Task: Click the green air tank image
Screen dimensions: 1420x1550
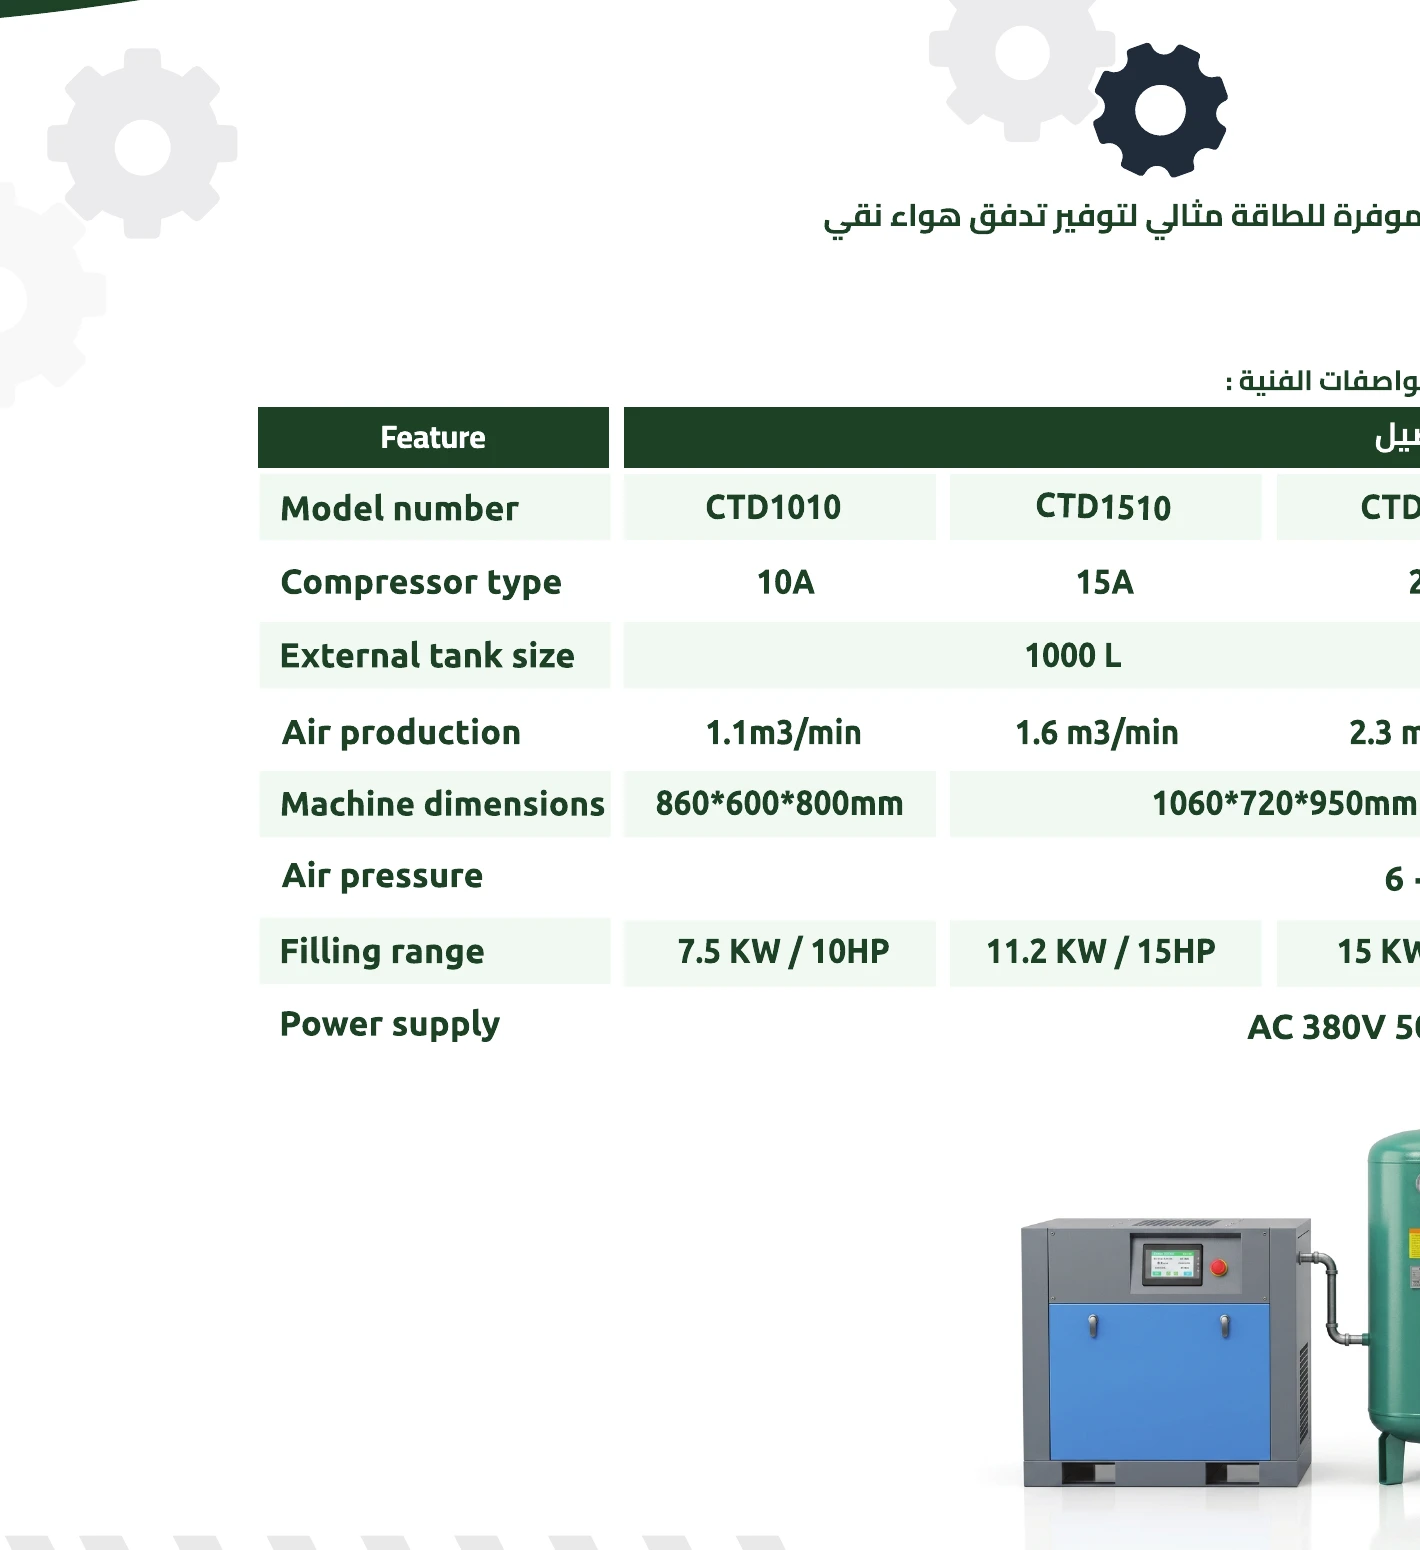Action: click(x=1394, y=1306)
